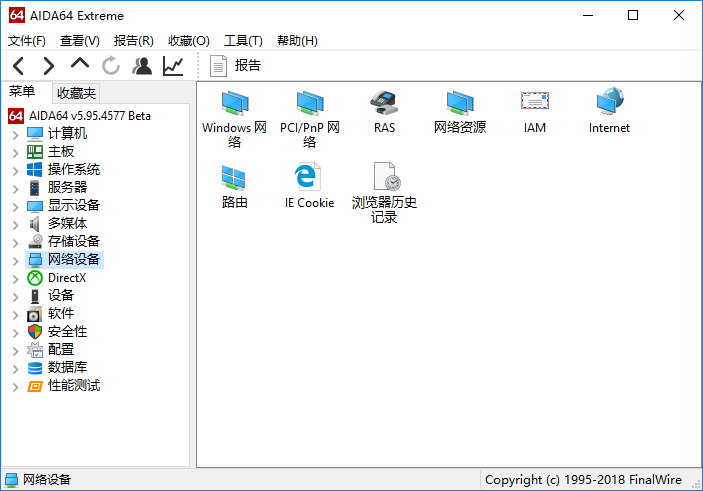Expand the DirectX tree node
The height and width of the screenshot is (491, 703).
16,279
